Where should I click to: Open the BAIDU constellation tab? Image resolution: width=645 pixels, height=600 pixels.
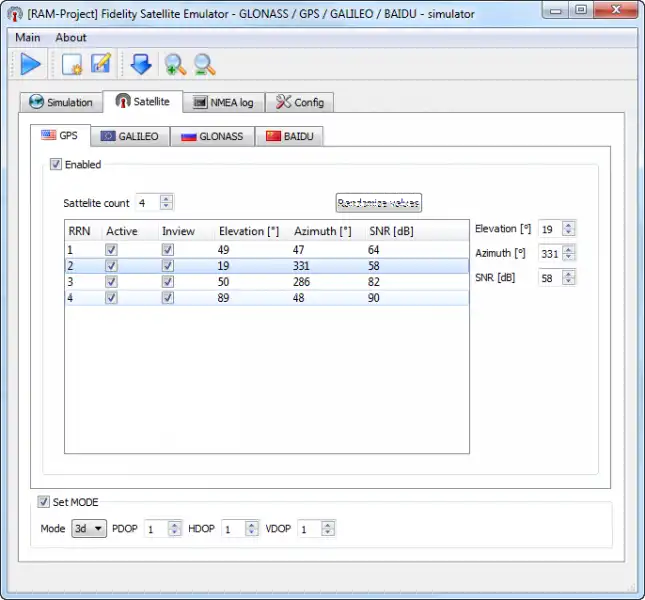click(x=289, y=136)
